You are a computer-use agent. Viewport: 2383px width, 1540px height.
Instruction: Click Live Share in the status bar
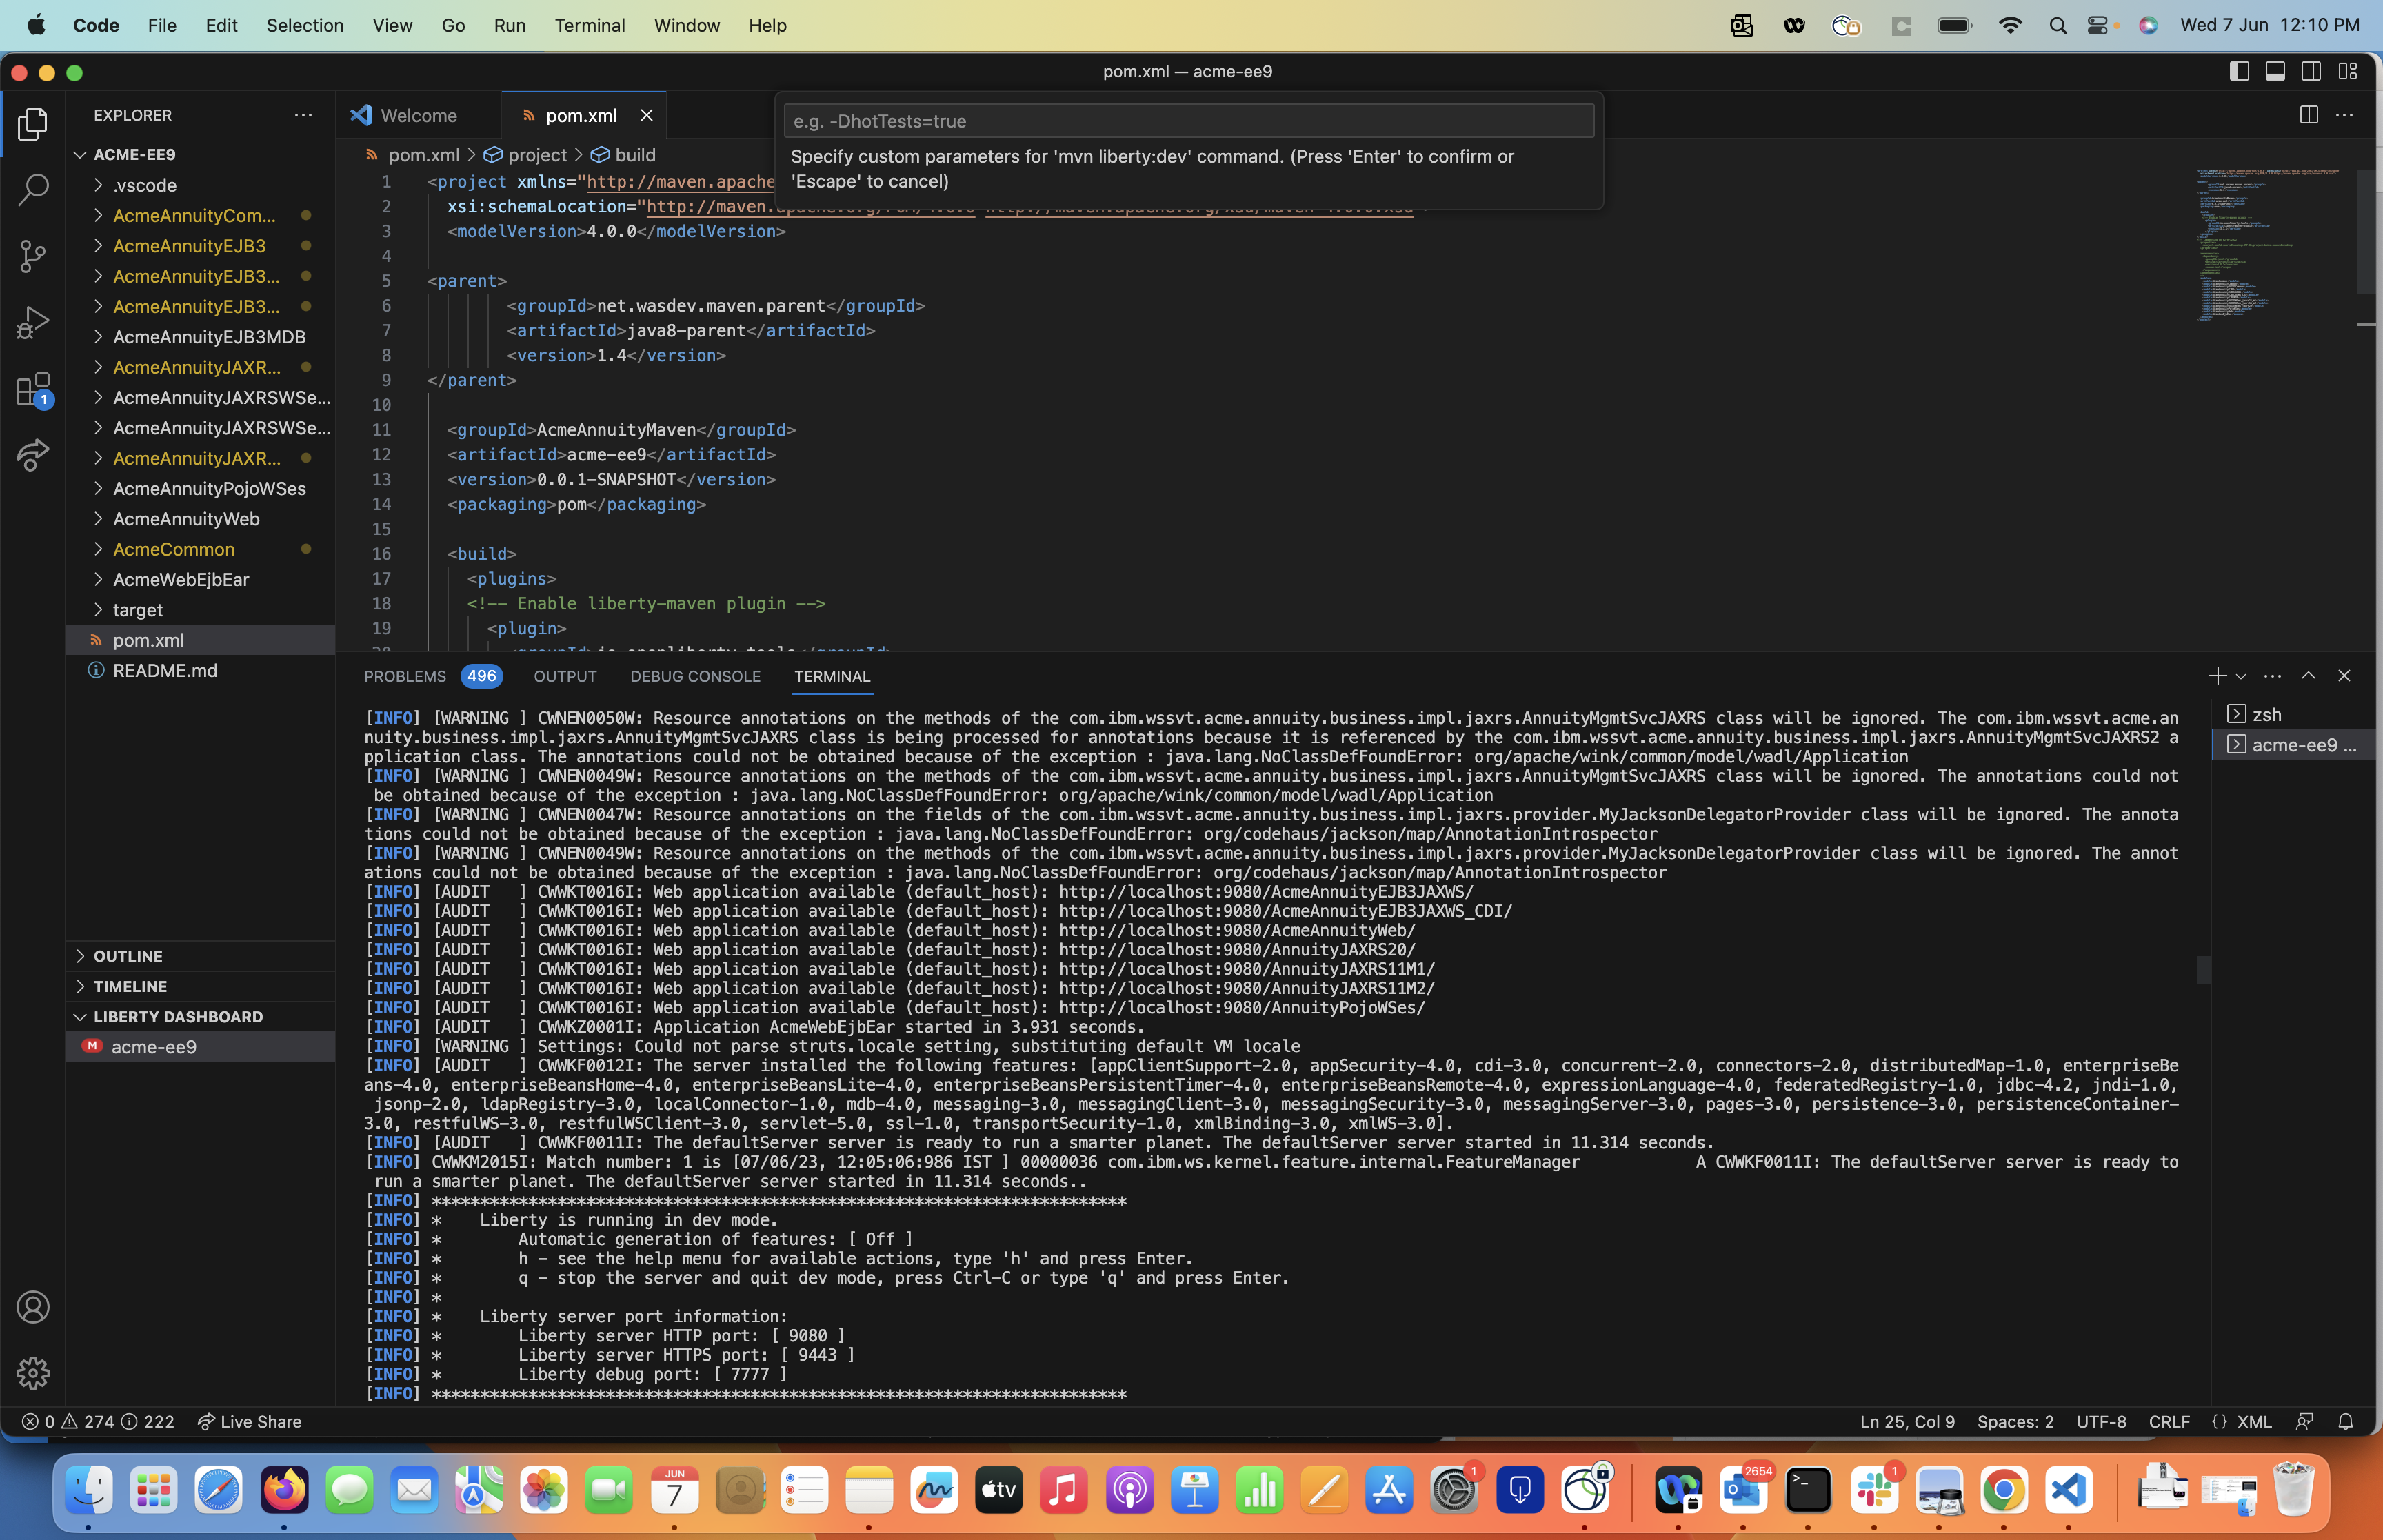(x=249, y=1421)
